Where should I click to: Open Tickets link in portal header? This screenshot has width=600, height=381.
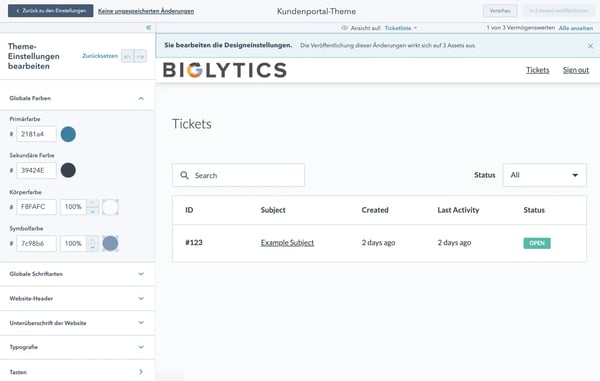tap(537, 70)
